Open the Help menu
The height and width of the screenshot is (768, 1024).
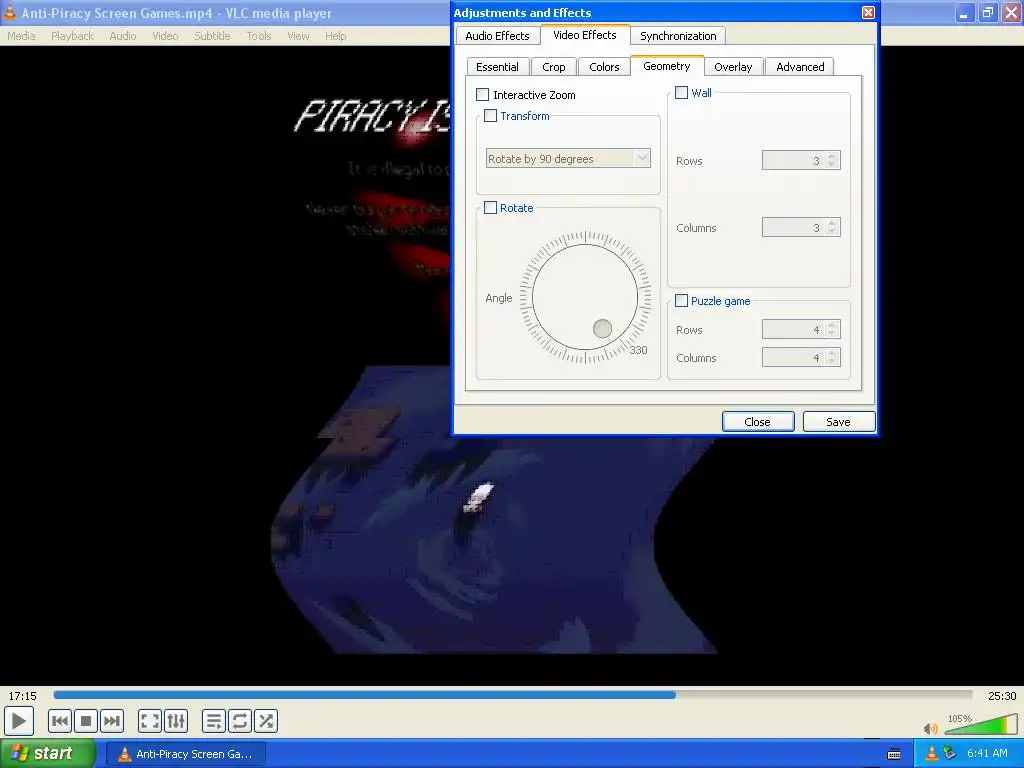(336, 36)
